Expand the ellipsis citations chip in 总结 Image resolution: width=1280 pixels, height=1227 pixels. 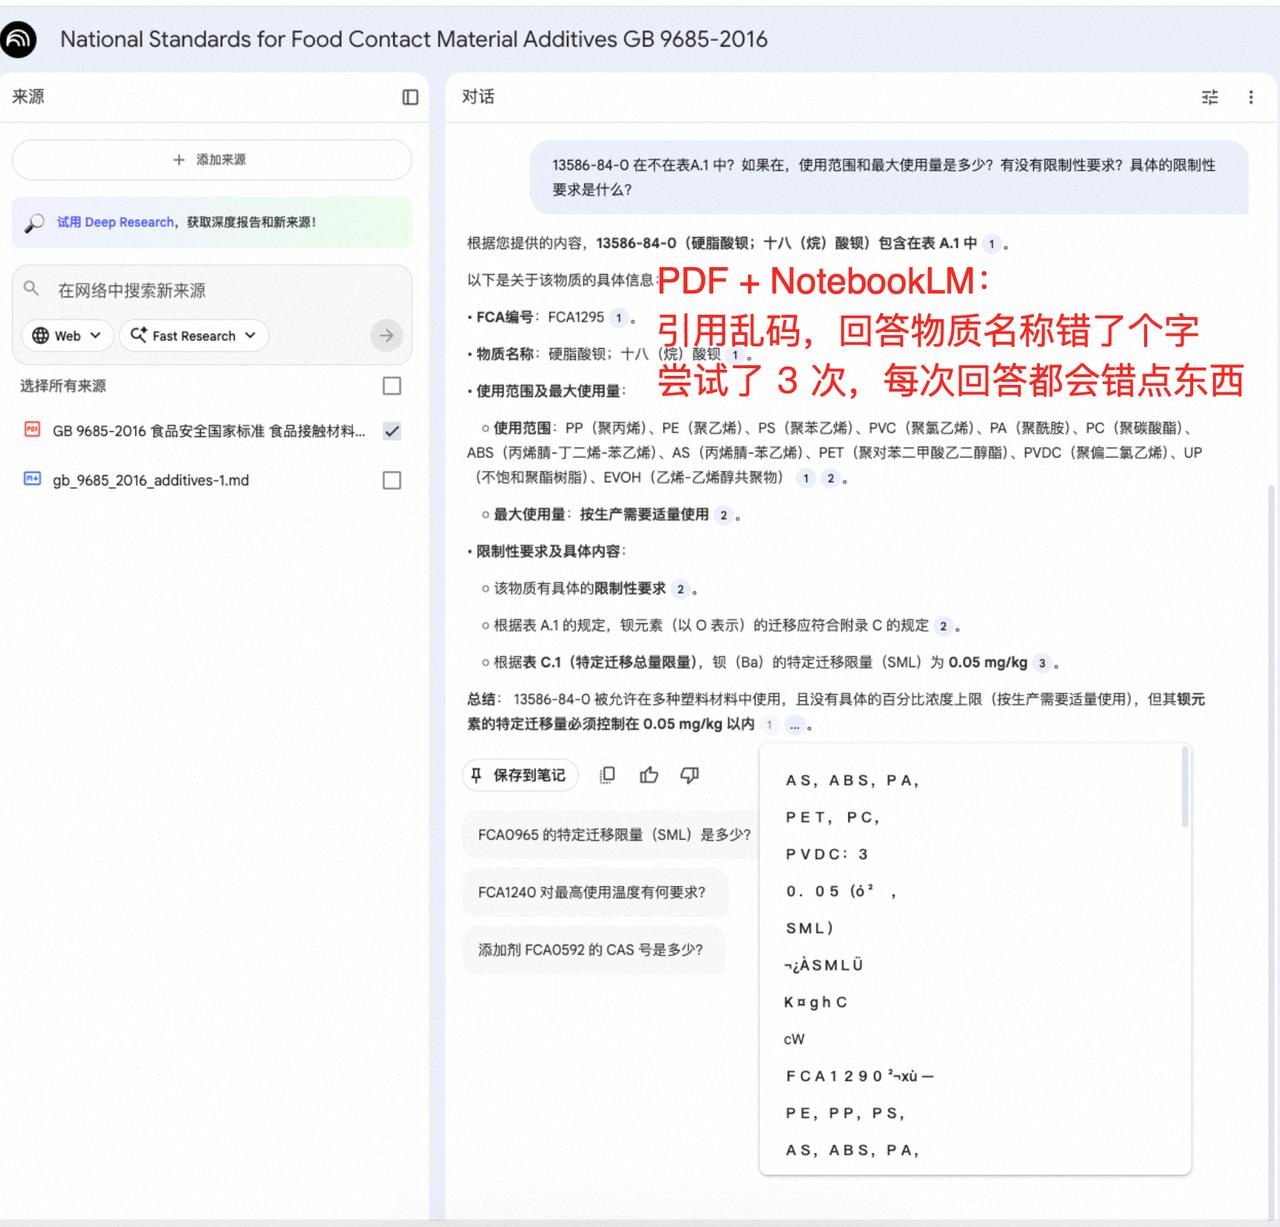794,725
